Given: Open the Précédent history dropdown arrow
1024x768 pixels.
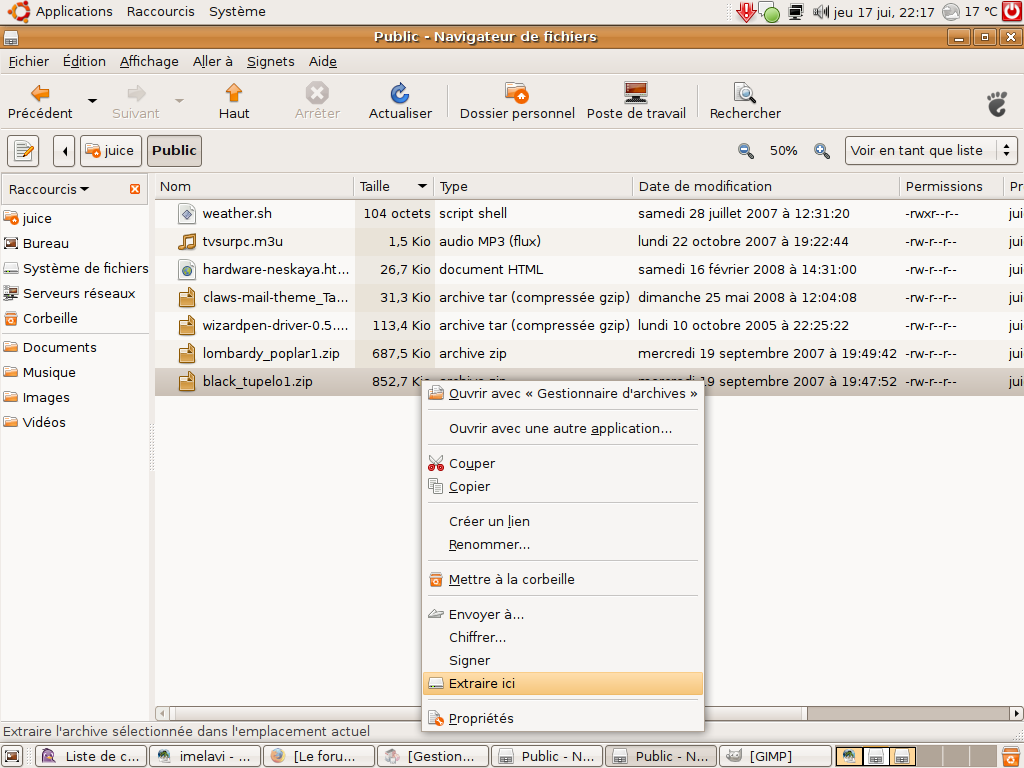Looking at the screenshot, I should [92, 101].
